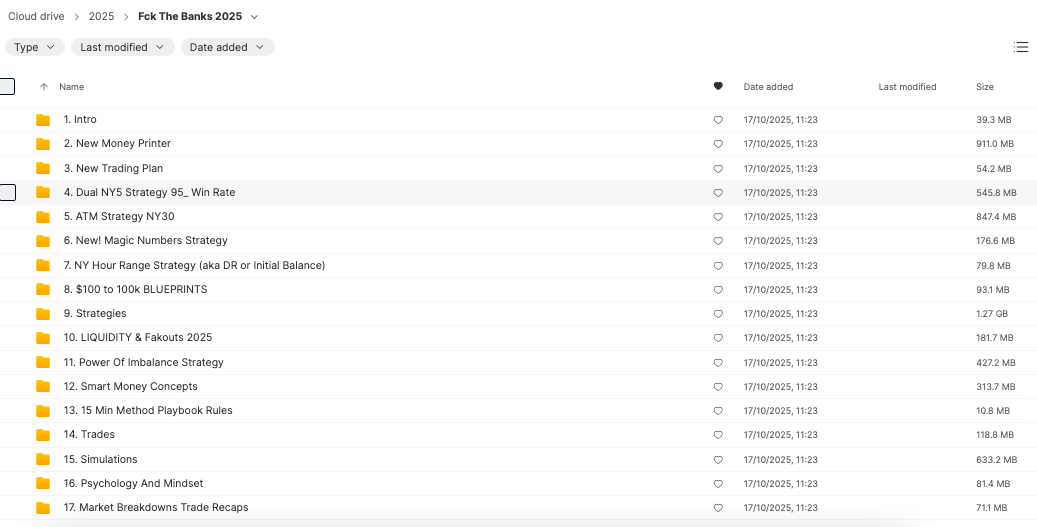This screenshot has height=527, width=1037.
Task: Favorite the 2. New Money Printer folder
Action: [718, 144]
